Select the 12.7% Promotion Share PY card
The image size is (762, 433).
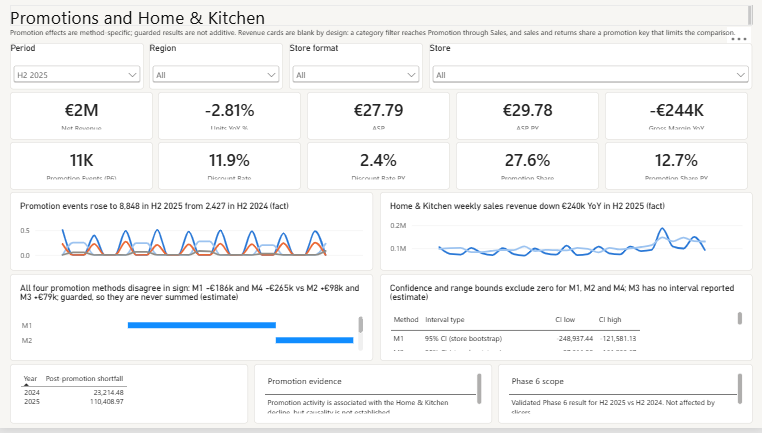(x=676, y=166)
